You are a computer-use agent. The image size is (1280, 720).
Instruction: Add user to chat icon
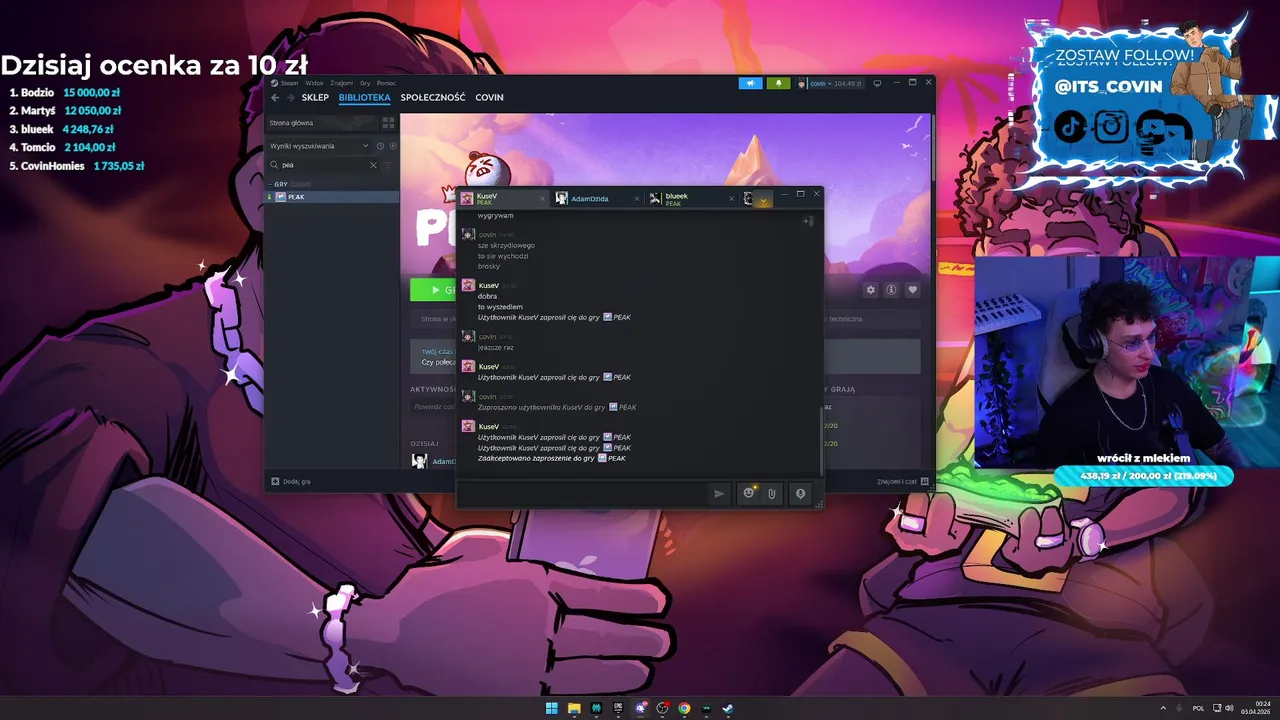click(808, 221)
